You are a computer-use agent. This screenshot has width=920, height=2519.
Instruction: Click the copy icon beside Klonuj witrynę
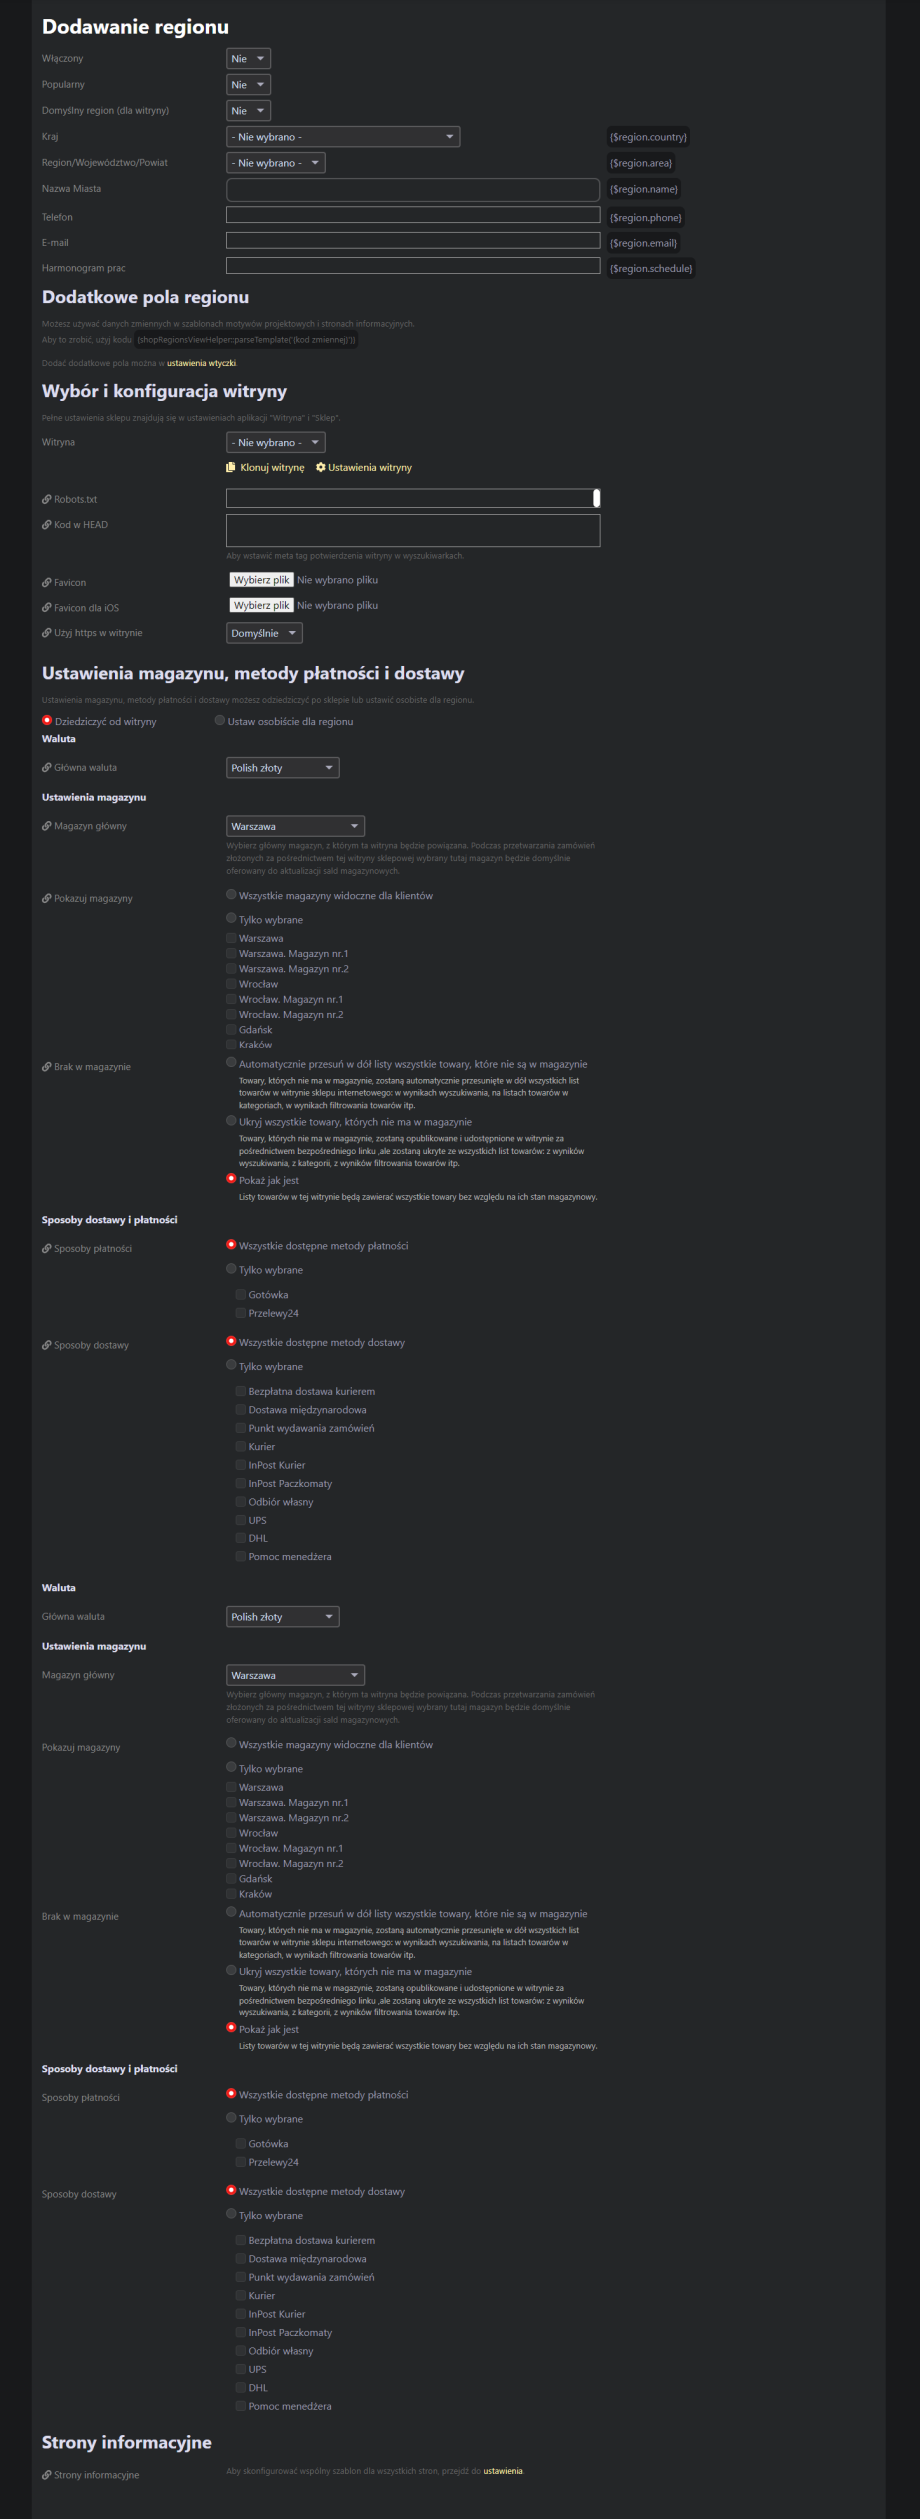(x=231, y=468)
